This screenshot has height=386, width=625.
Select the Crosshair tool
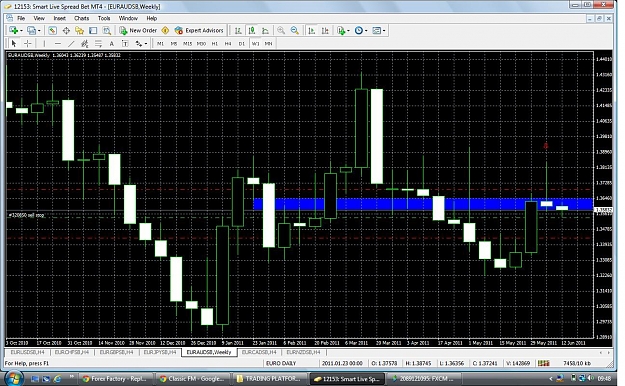(x=28, y=43)
